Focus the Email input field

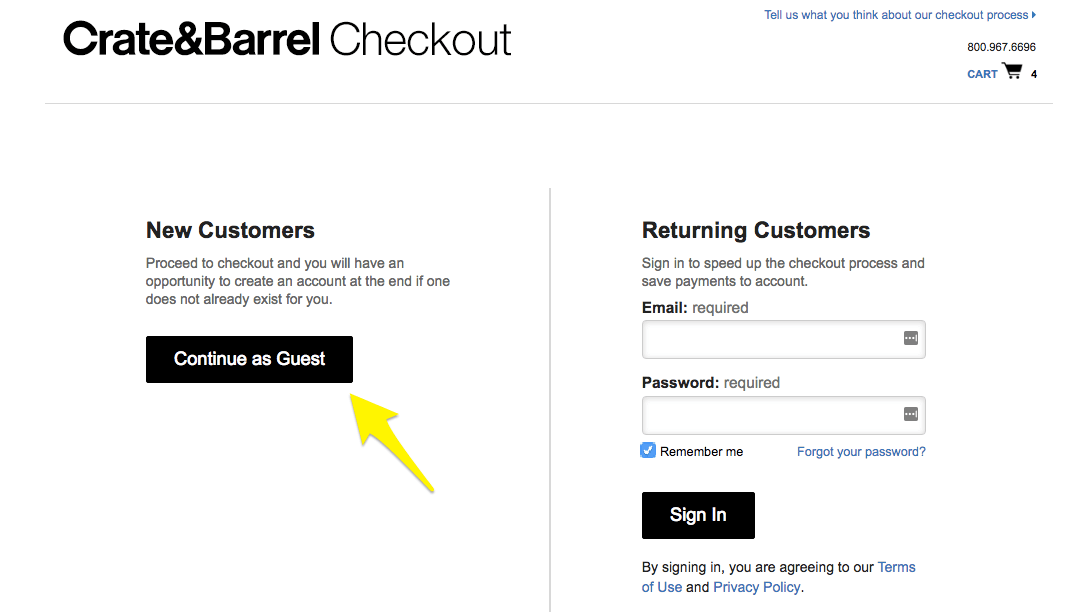(783, 339)
